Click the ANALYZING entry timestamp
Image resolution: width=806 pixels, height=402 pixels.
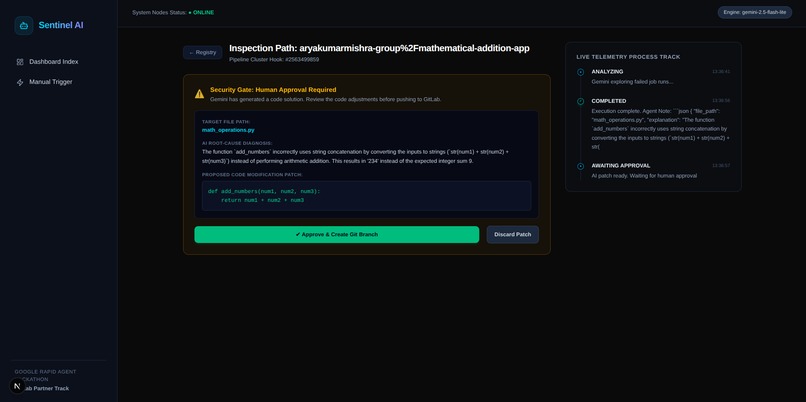click(x=721, y=72)
